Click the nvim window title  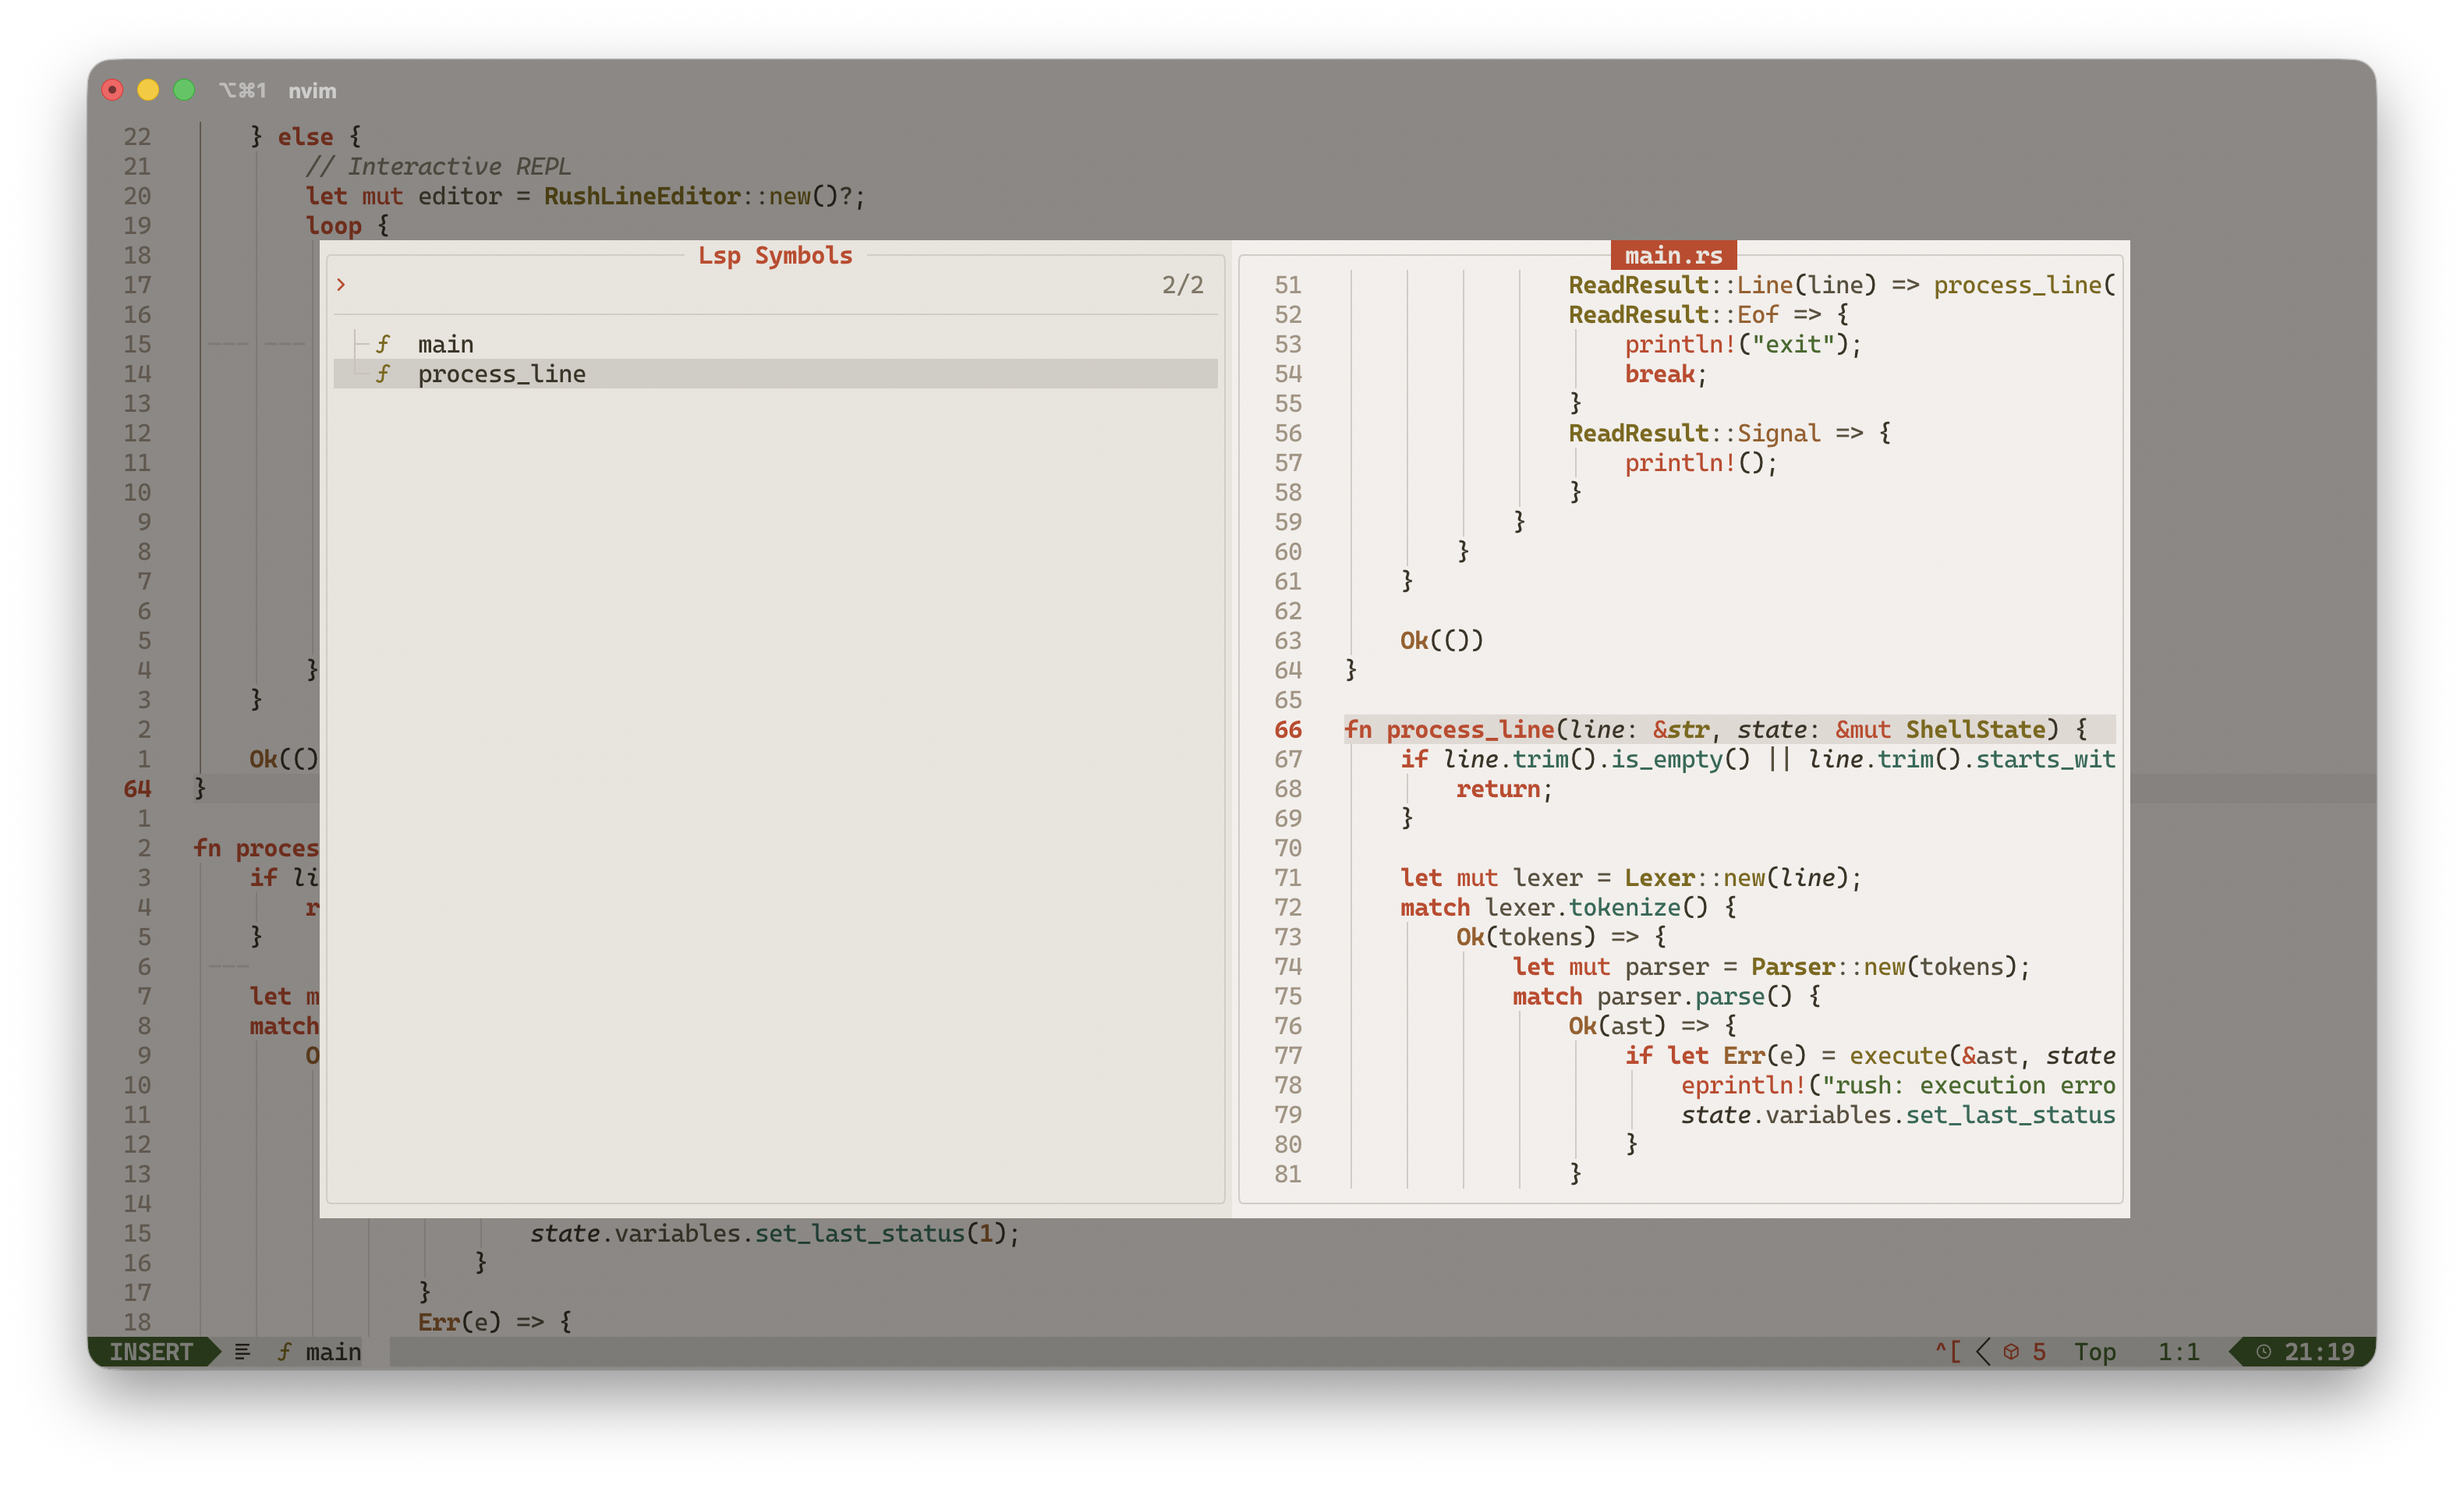coord(312,91)
